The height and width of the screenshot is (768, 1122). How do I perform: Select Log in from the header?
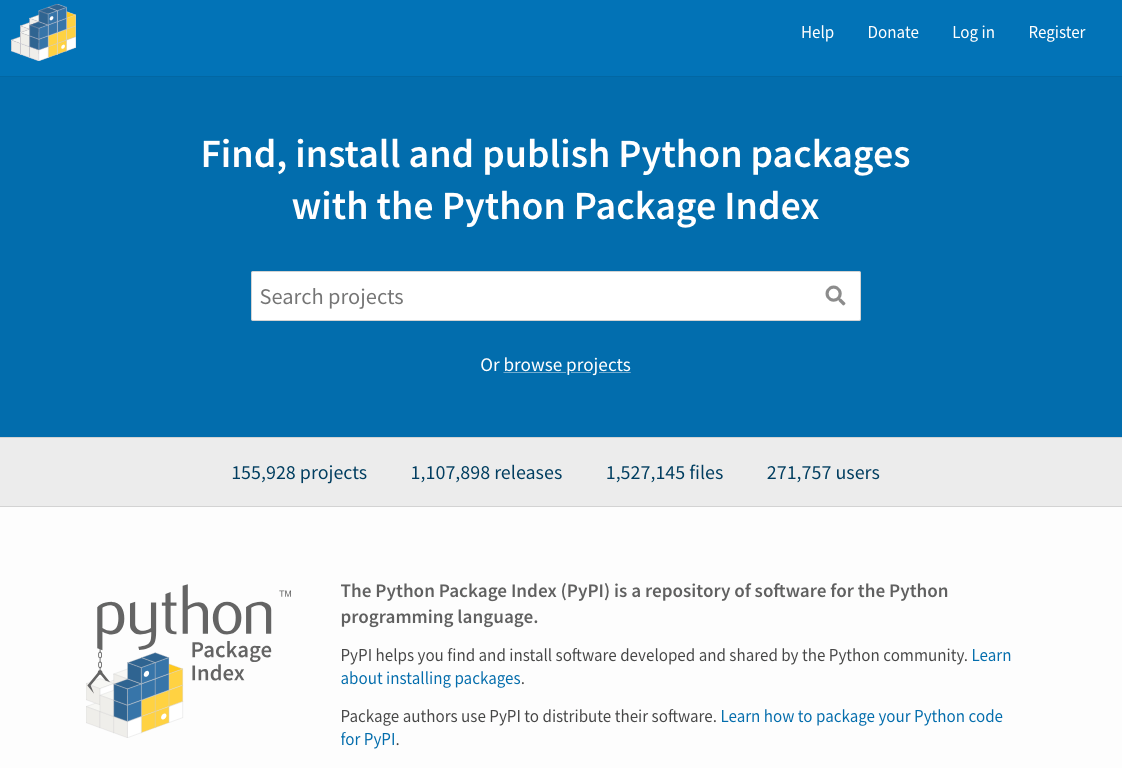[972, 32]
